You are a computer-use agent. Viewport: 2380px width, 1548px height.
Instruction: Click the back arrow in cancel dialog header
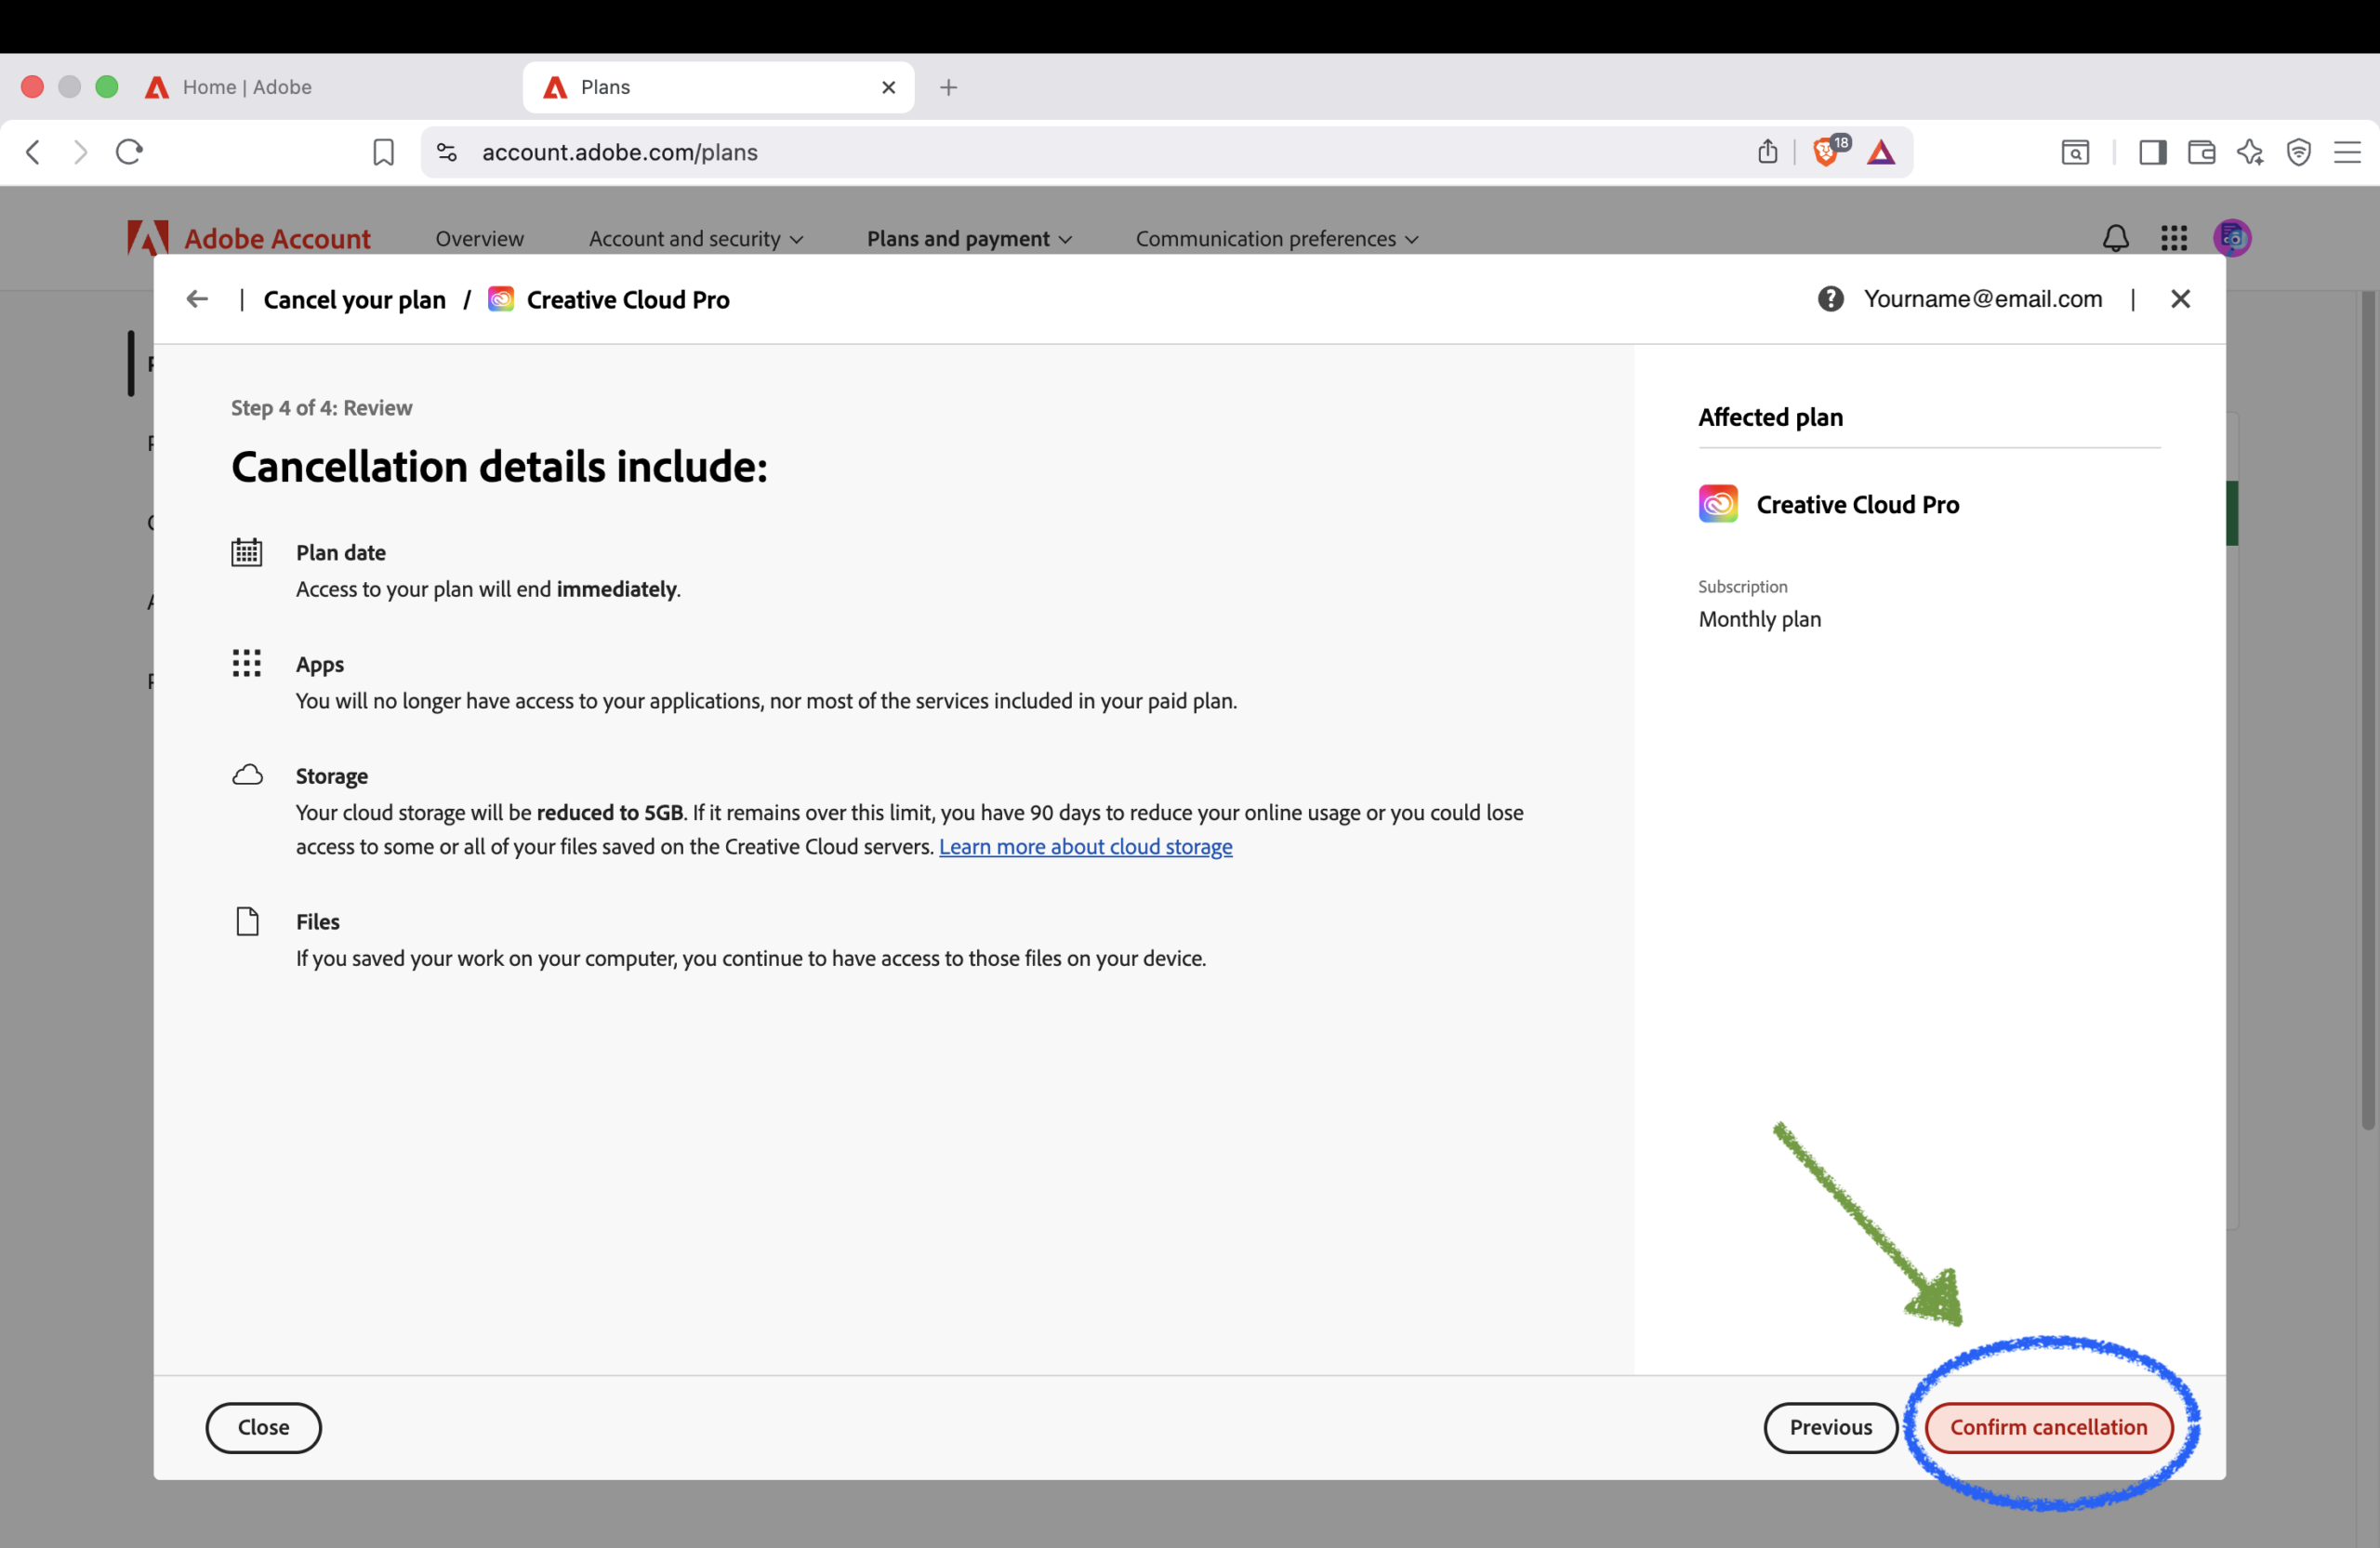[197, 299]
